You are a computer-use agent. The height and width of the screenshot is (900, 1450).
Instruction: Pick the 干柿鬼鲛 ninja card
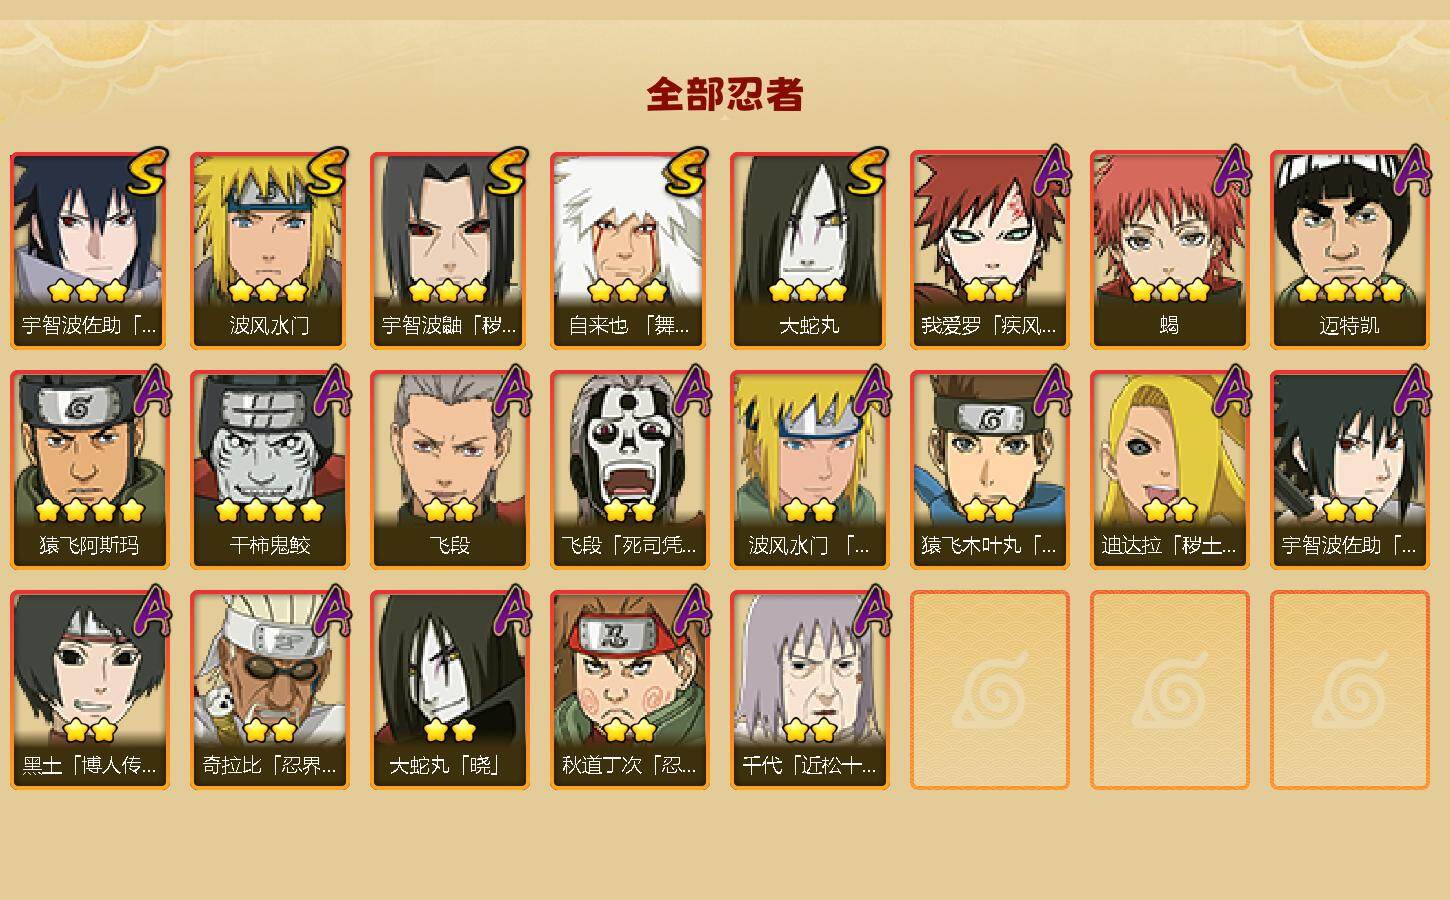pyautogui.click(x=269, y=470)
